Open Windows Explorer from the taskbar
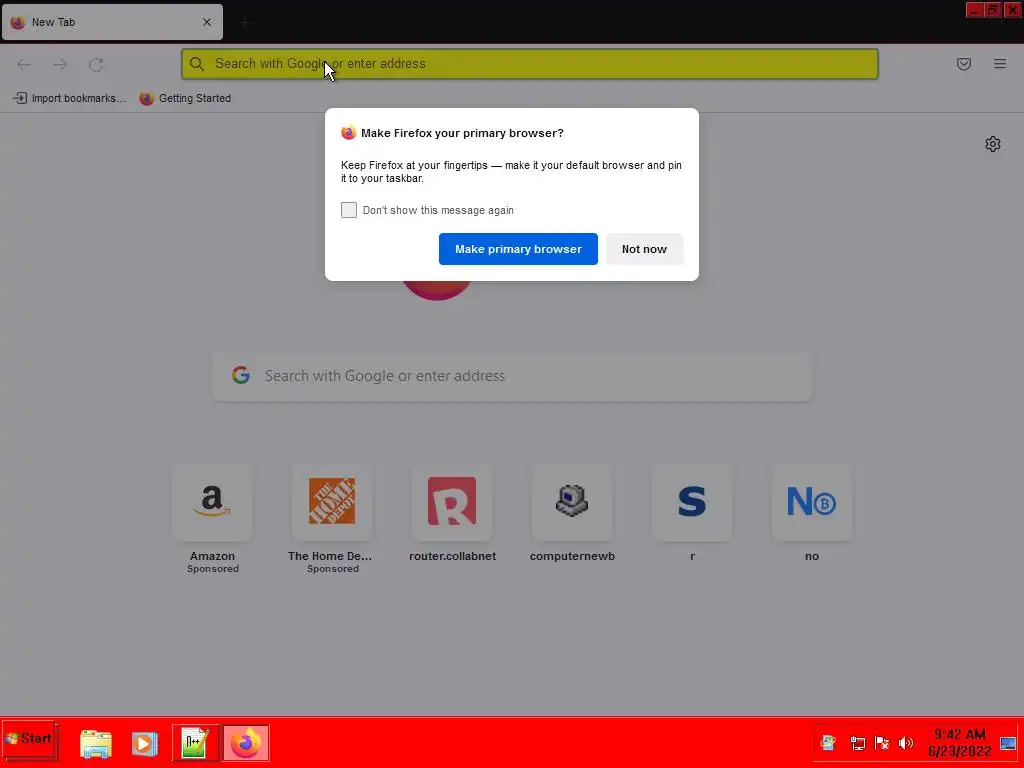 [x=96, y=744]
